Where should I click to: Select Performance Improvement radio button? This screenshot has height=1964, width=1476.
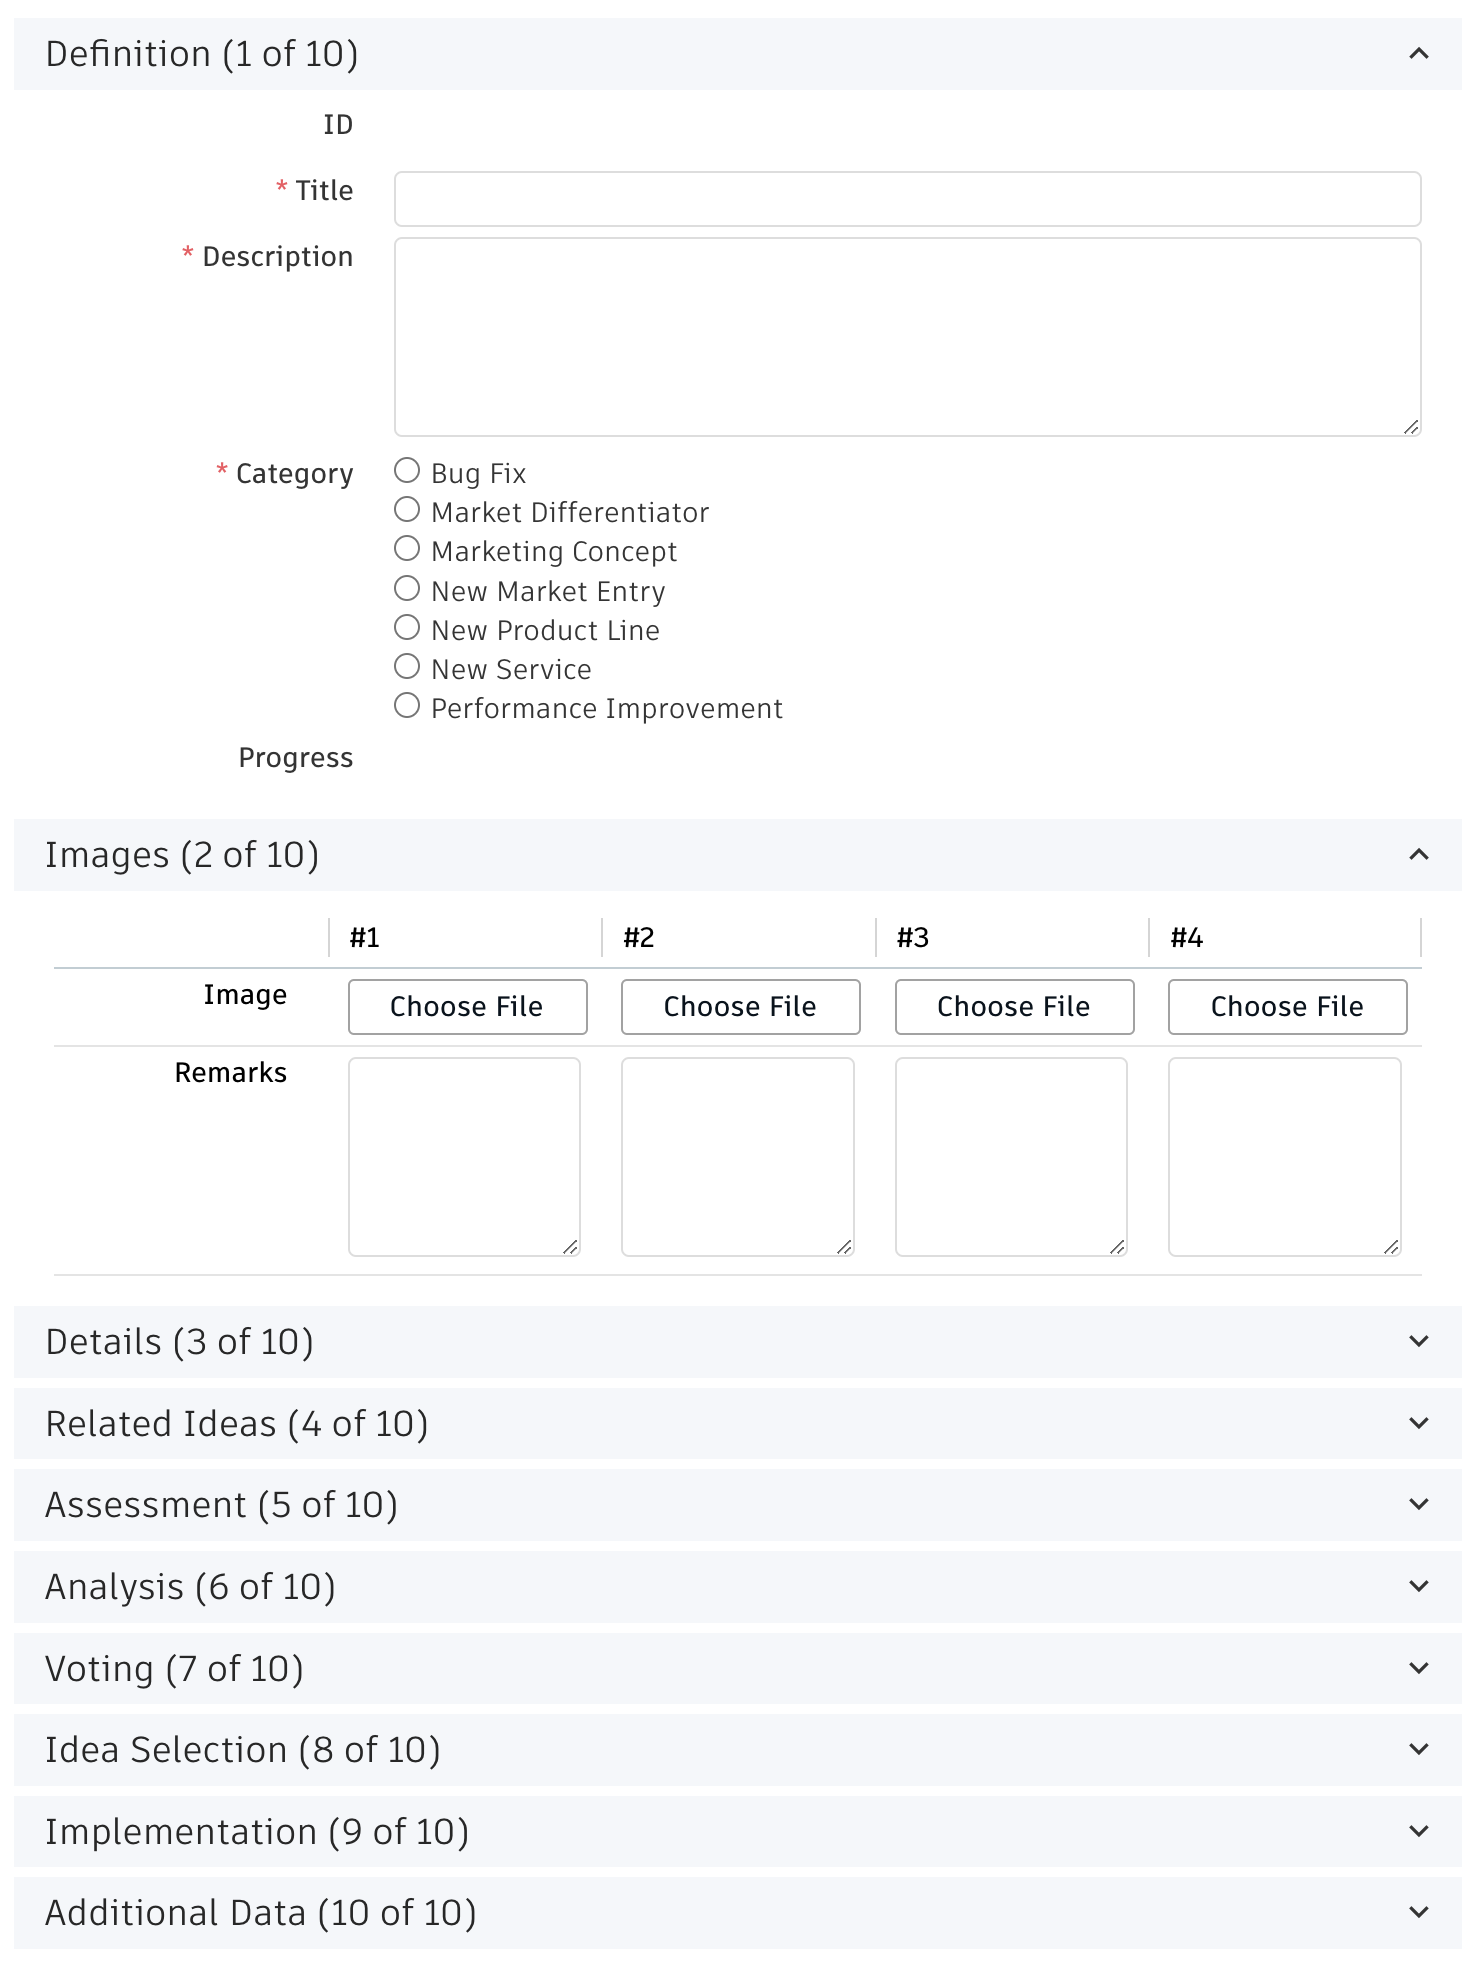407,705
